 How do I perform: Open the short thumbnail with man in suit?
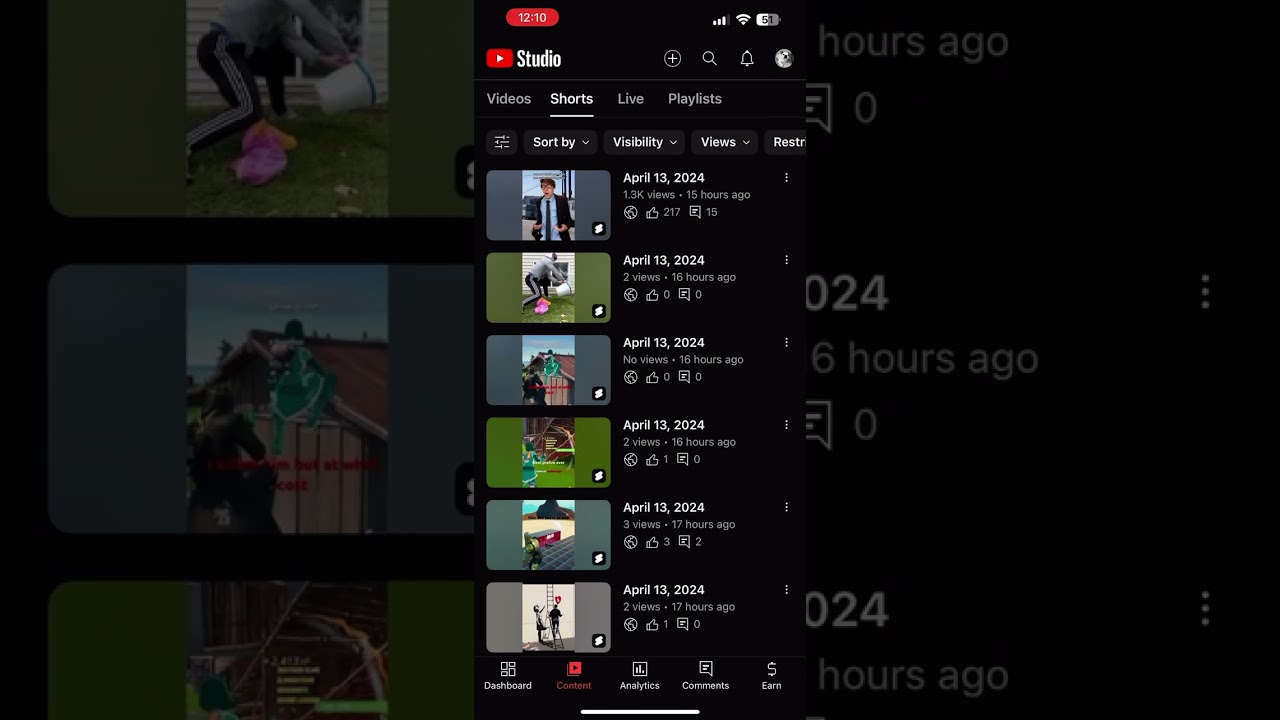[x=548, y=205]
